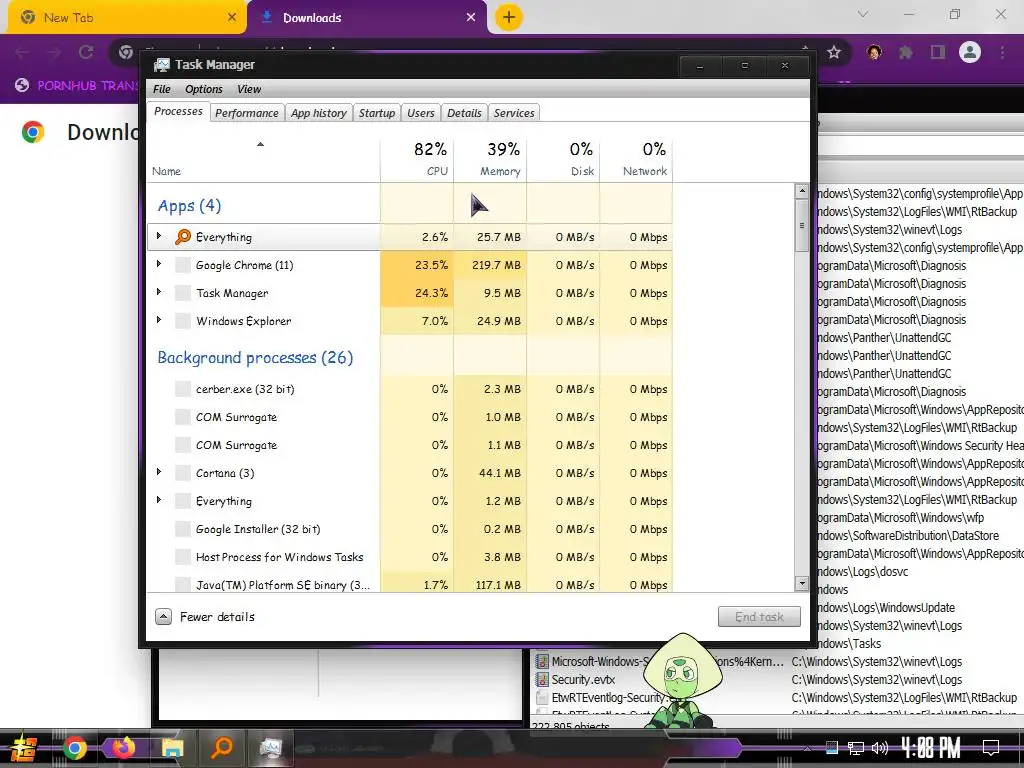Switch to the New Tab browser tab
Viewport: 1024px width, 768px height.
pyautogui.click(x=126, y=18)
